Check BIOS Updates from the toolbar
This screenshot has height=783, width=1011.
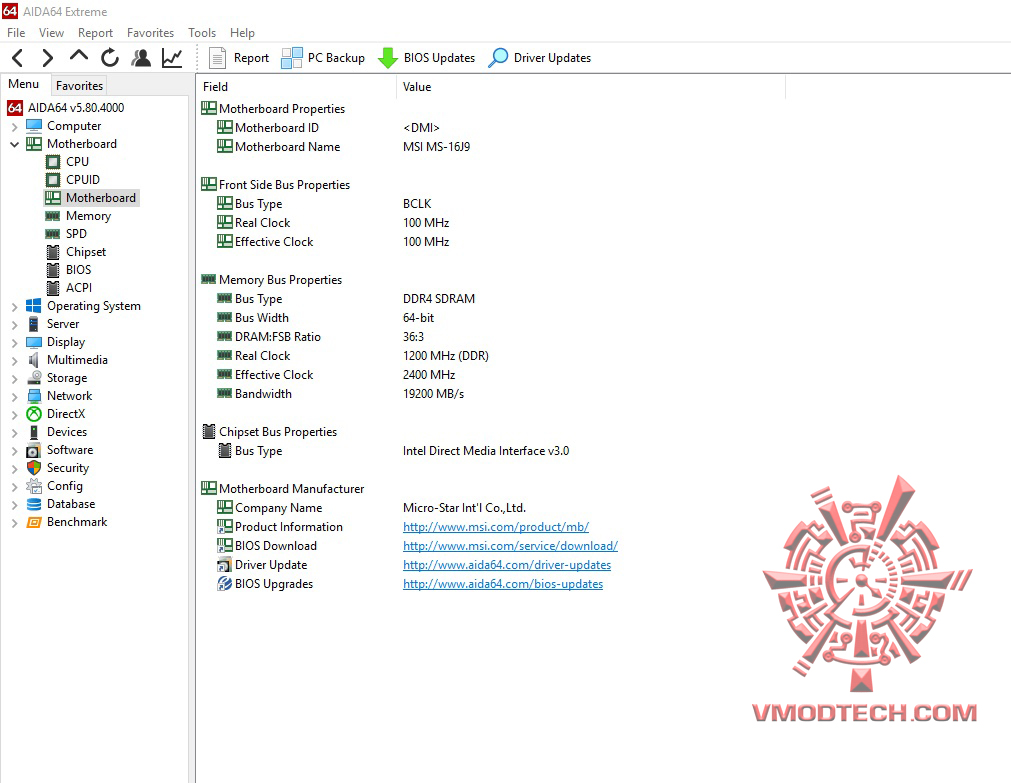point(426,58)
